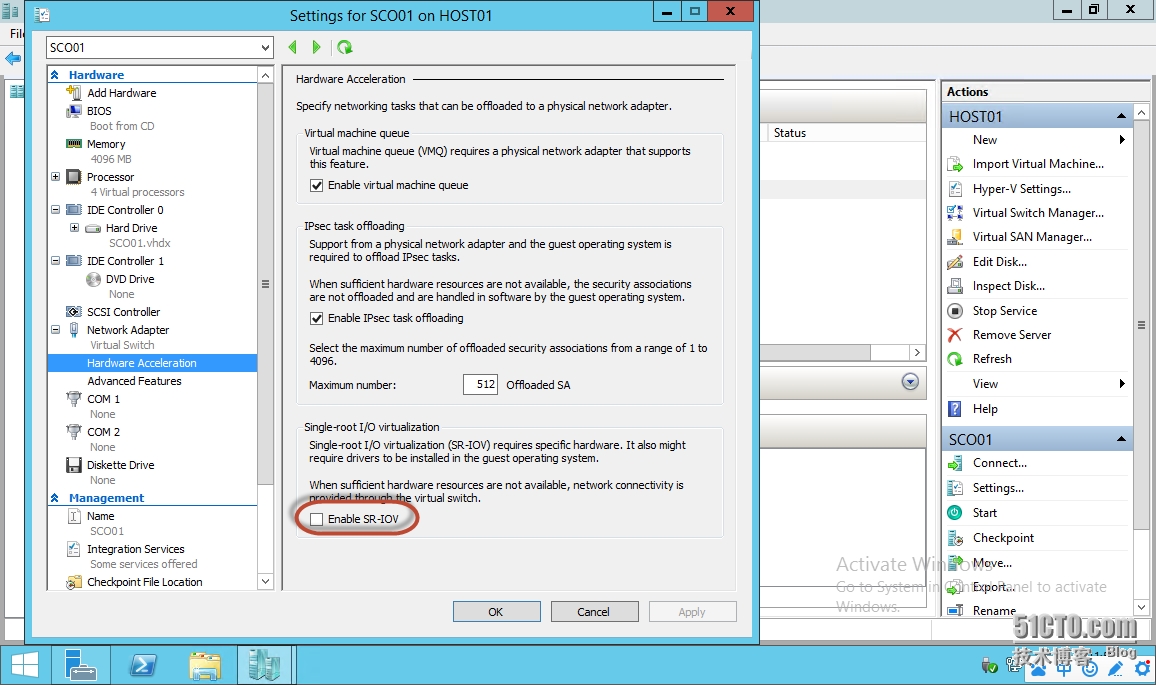Open Settings action for SCO01
The height and width of the screenshot is (685, 1156).
[x=997, y=488]
